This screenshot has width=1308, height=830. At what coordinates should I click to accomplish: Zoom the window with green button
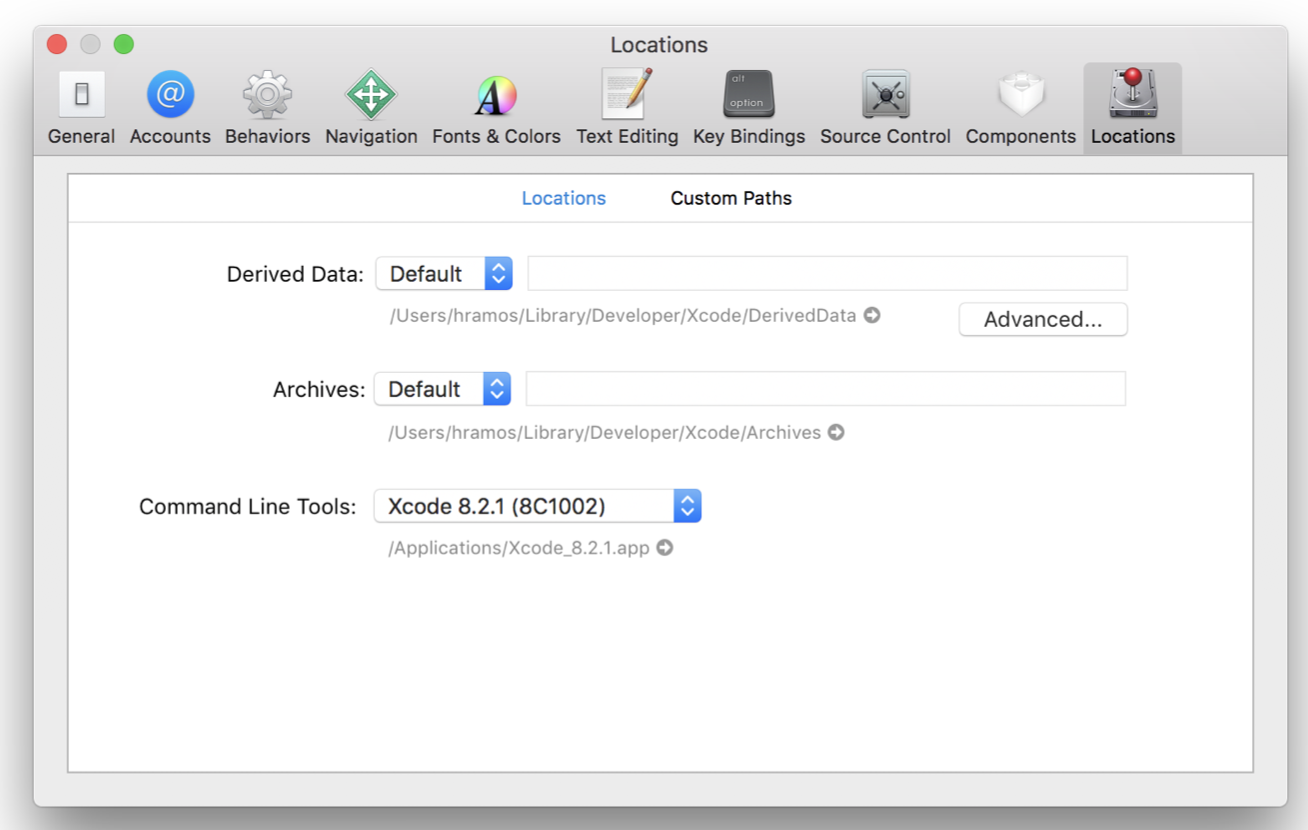coord(123,44)
